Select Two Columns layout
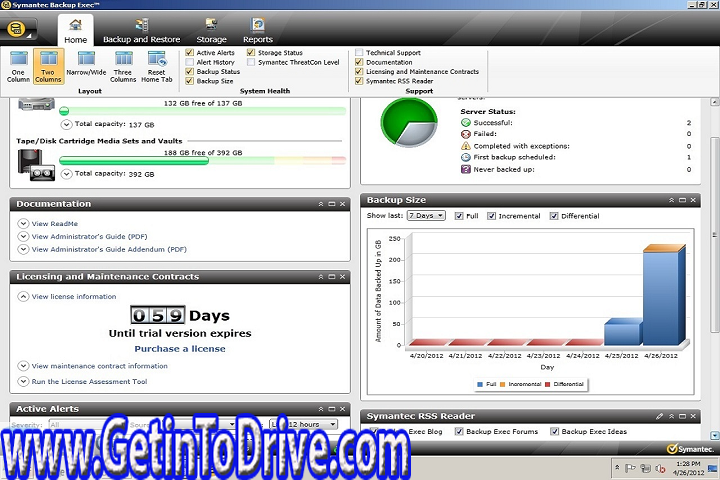720x480 pixels. pyautogui.click(x=48, y=67)
